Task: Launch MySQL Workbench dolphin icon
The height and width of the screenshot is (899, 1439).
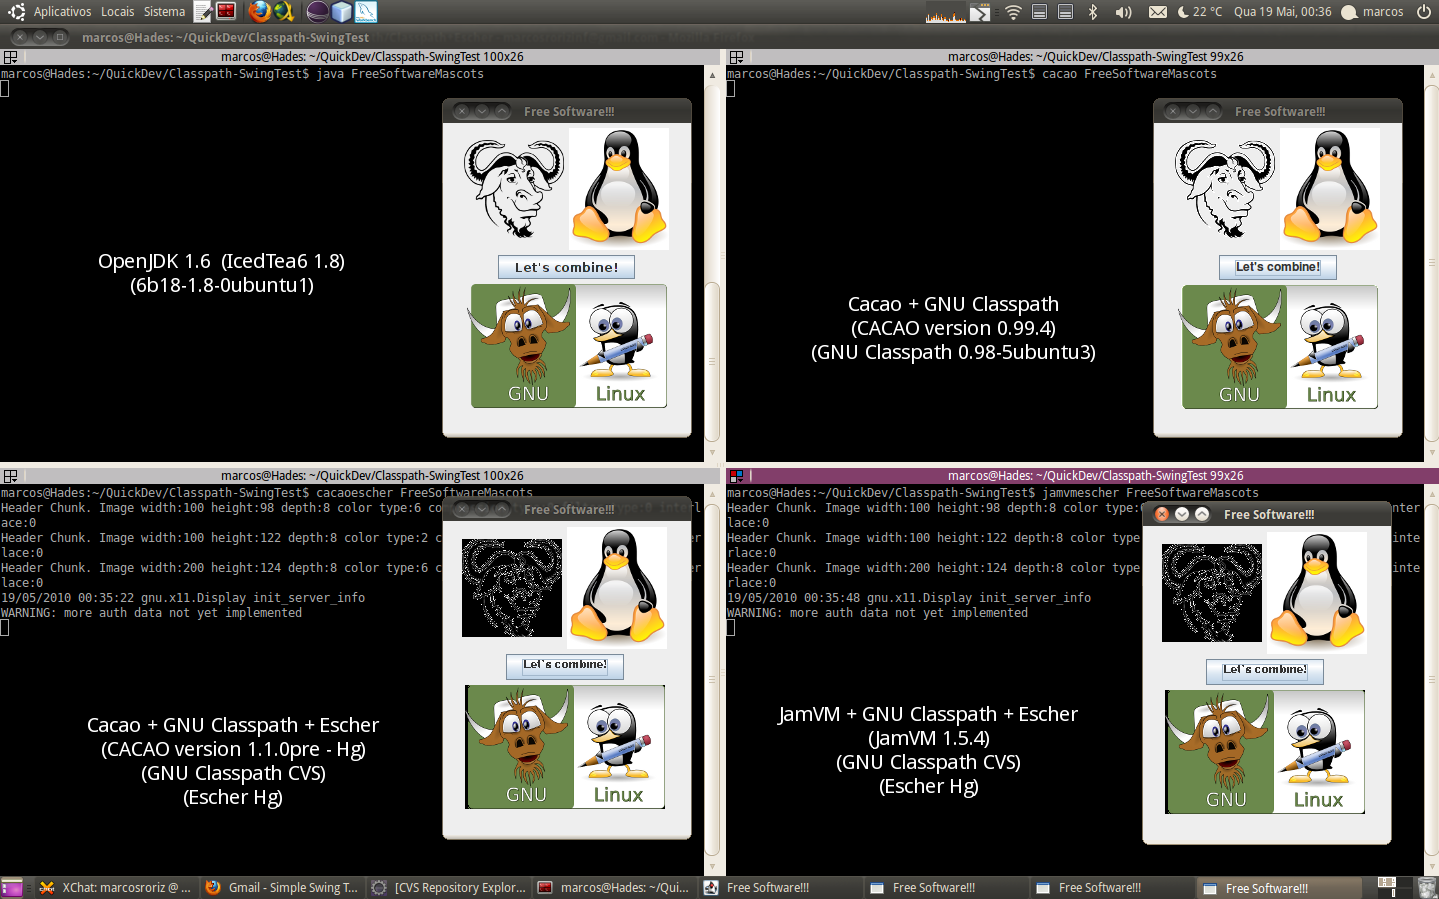Action: pos(366,12)
